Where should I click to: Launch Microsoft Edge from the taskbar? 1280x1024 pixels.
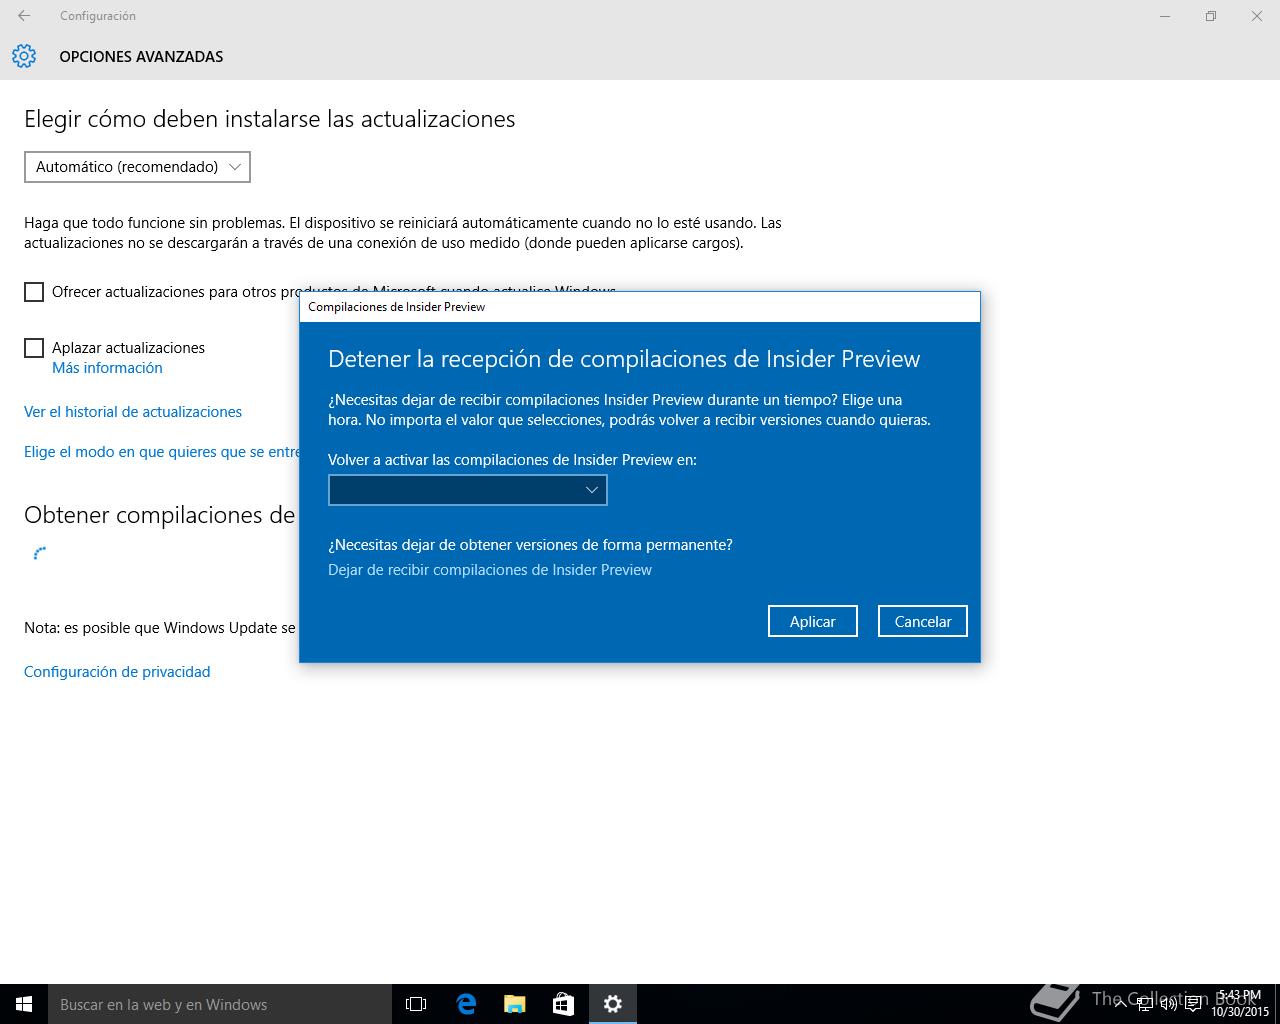click(466, 1004)
